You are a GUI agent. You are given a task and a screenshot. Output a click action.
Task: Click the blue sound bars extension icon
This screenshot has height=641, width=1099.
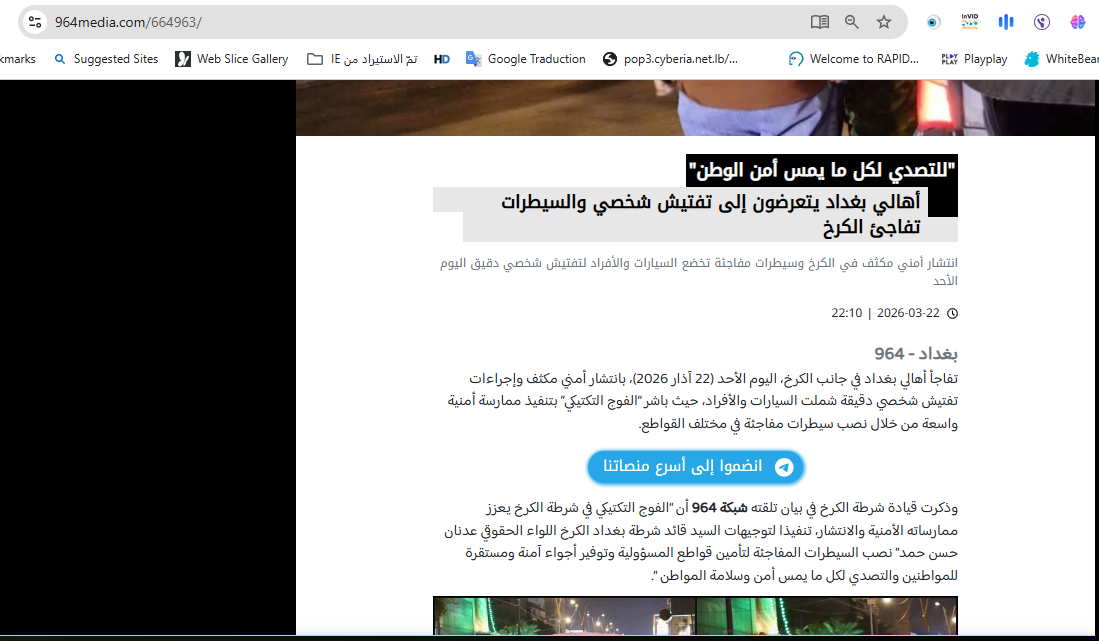click(1006, 22)
